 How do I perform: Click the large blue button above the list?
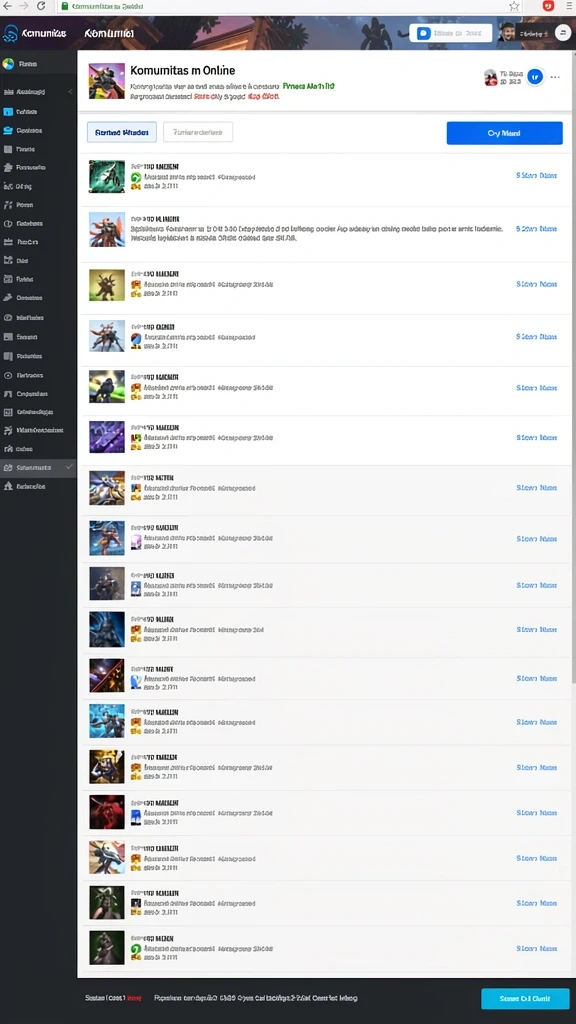click(x=504, y=133)
